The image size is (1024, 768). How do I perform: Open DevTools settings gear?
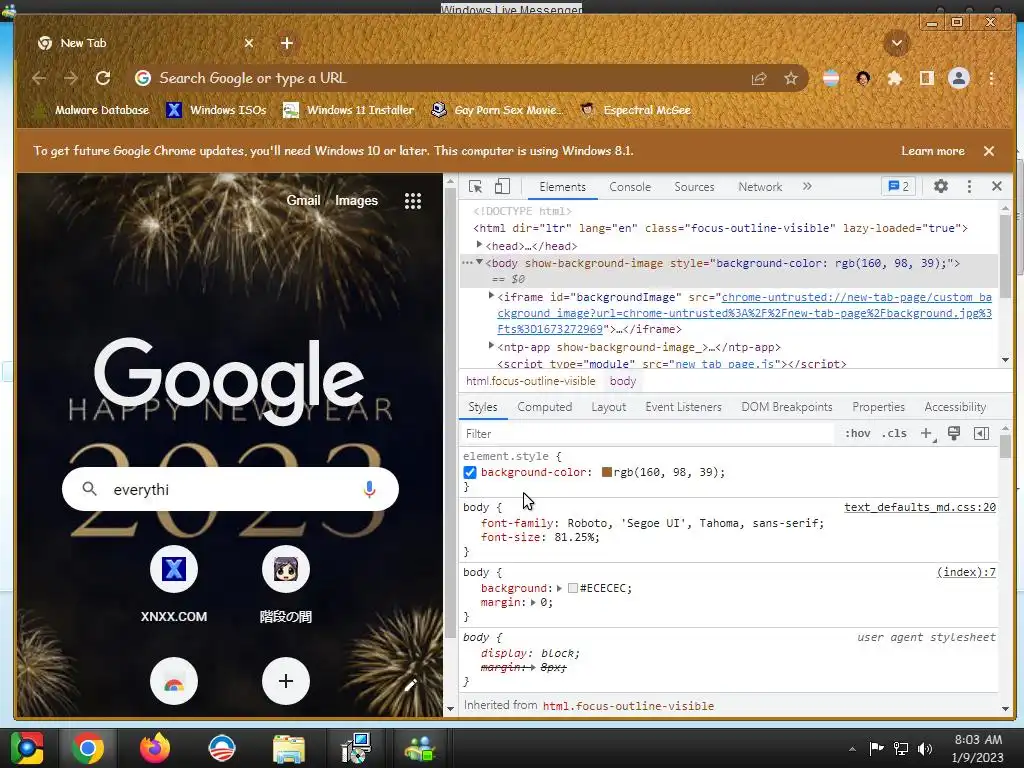coord(940,186)
